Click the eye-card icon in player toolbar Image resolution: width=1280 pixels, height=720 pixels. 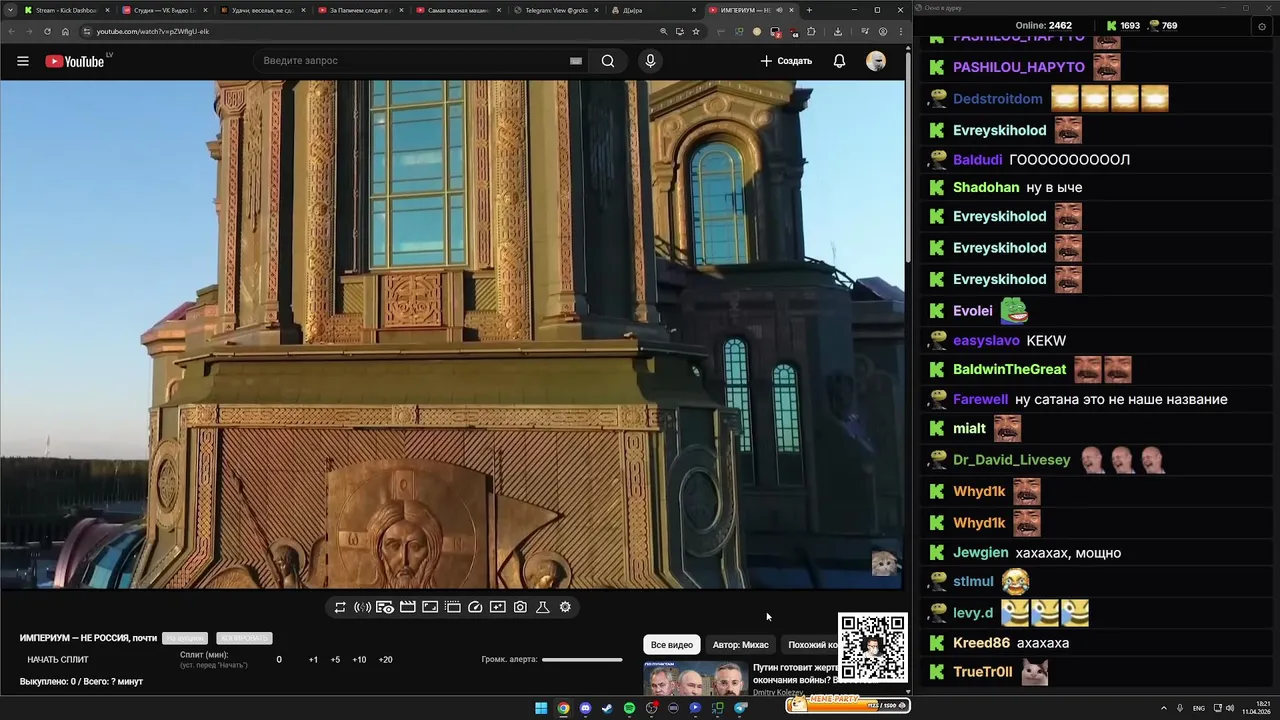385,607
